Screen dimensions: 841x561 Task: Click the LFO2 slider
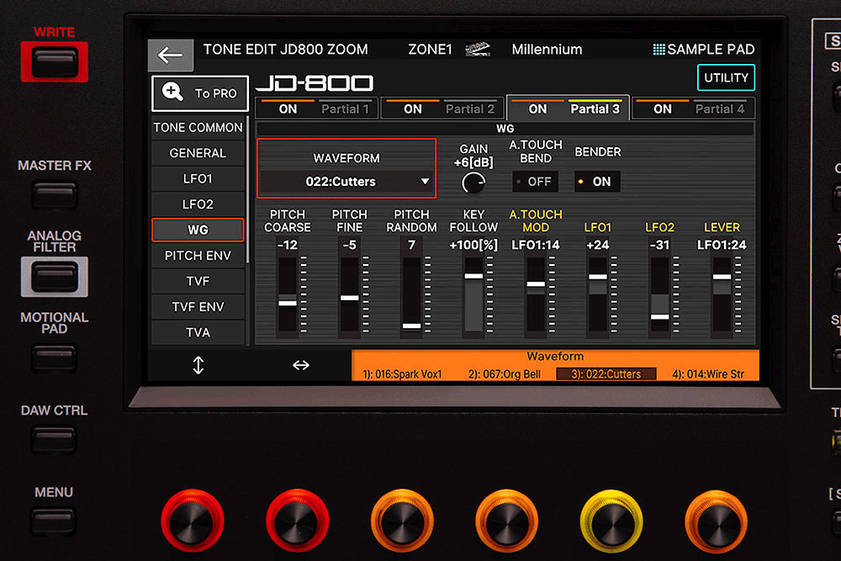[659, 296]
